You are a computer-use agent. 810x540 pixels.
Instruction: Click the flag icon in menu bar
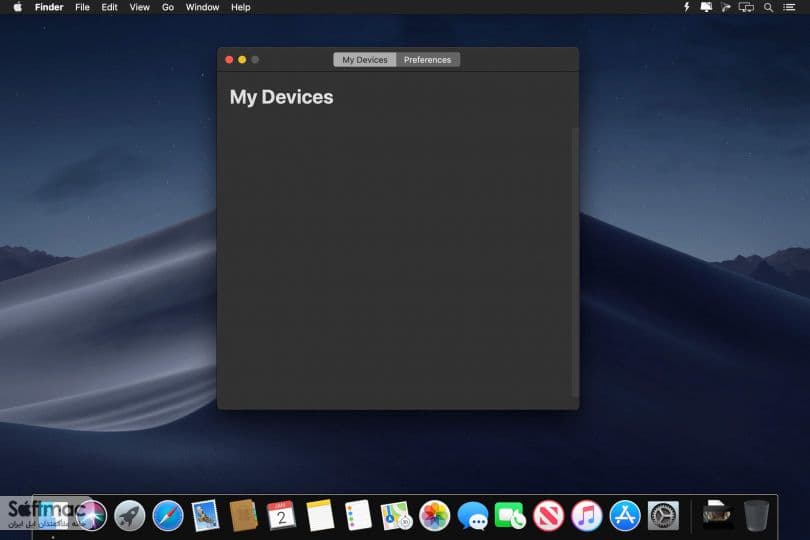click(x=726, y=7)
